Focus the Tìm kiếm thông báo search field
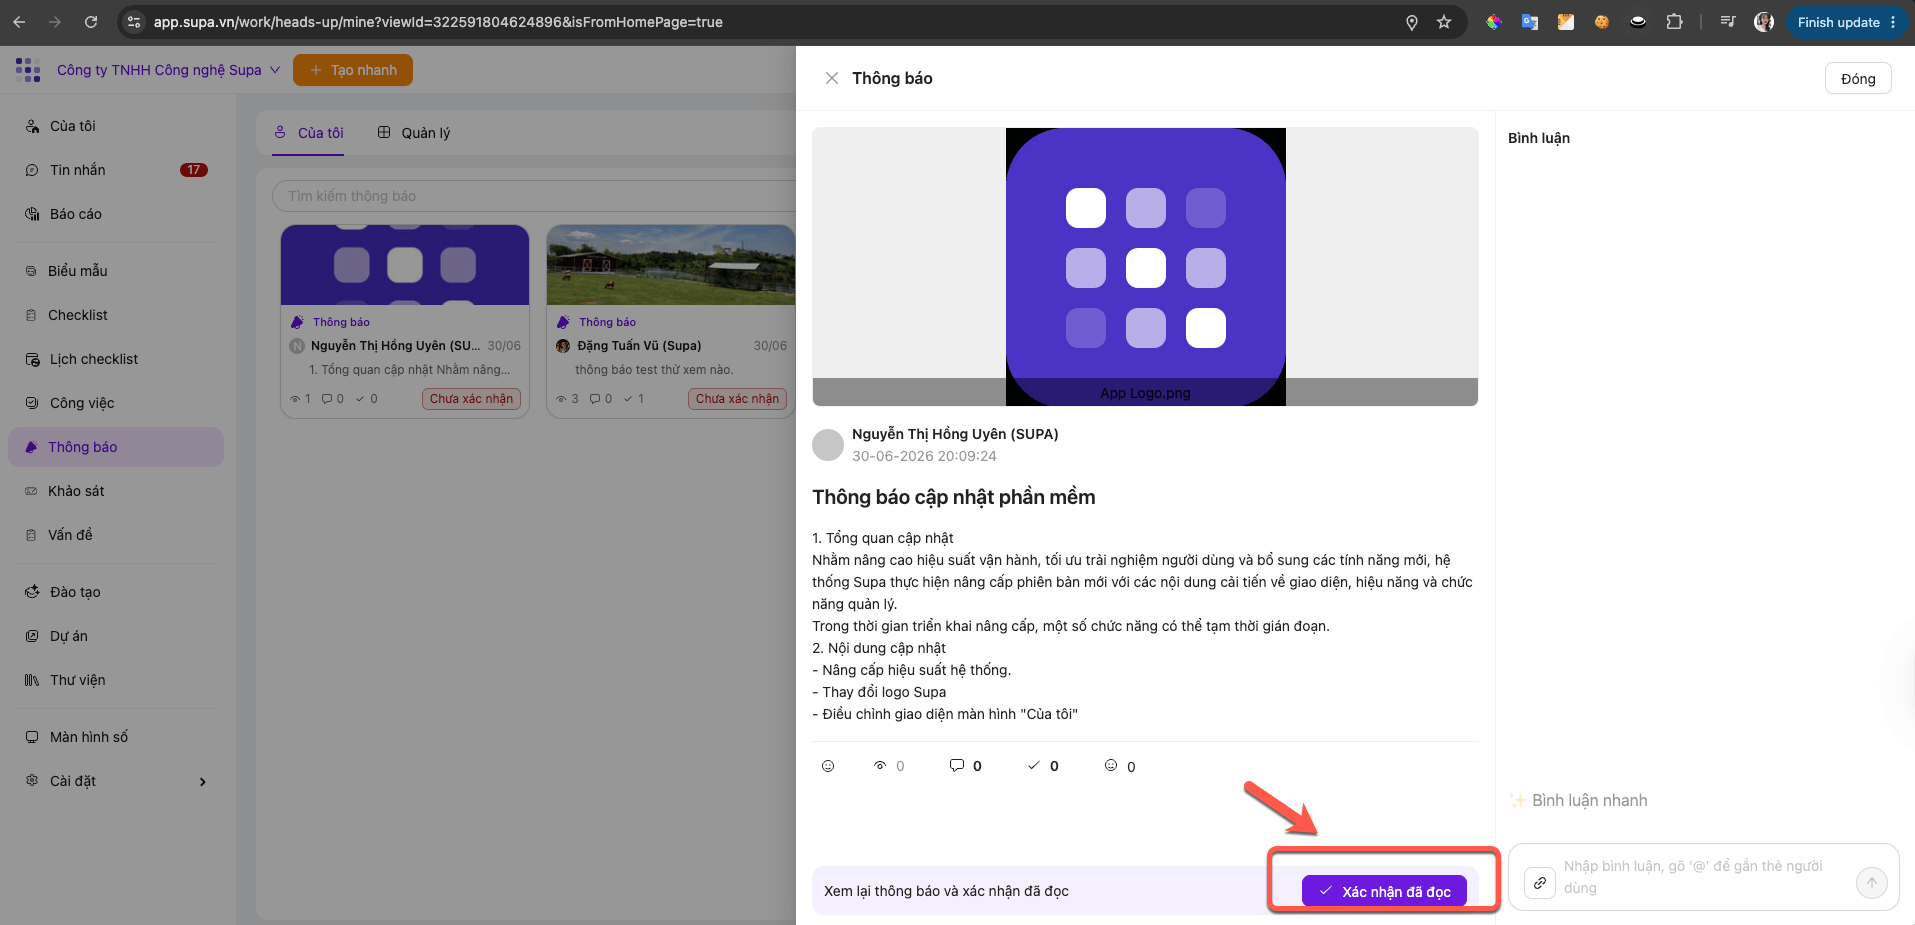Viewport: 1915px width, 925px height. click(x=534, y=196)
